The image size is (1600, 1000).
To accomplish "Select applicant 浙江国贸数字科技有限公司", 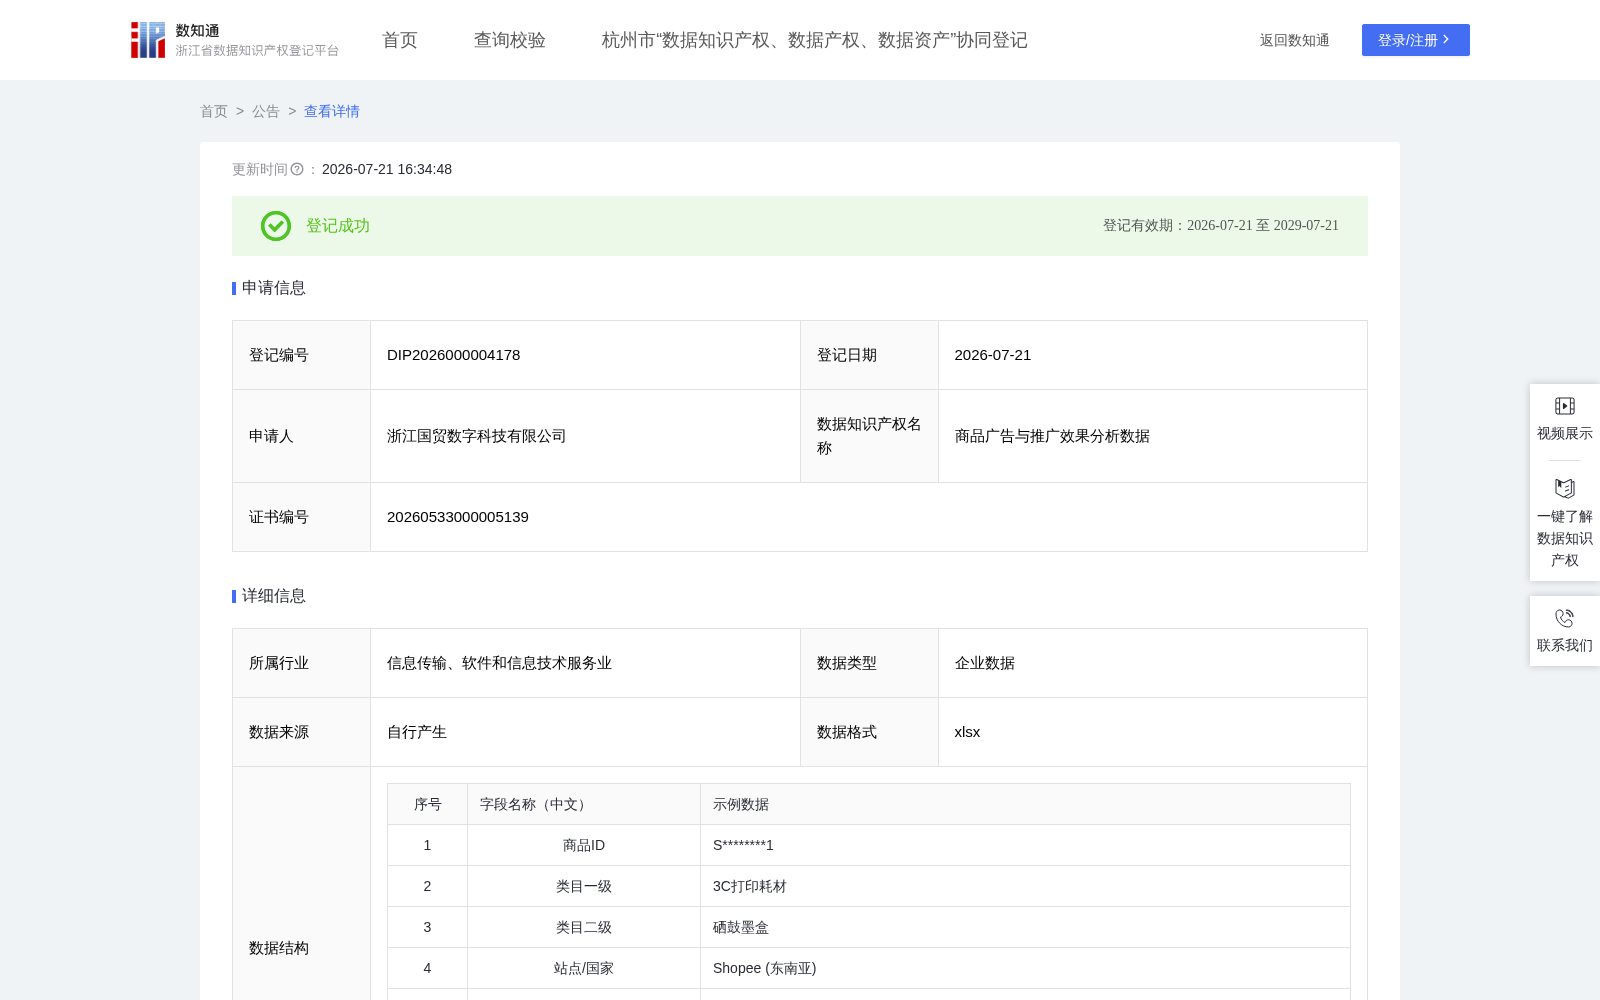I will (x=476, y=436).
